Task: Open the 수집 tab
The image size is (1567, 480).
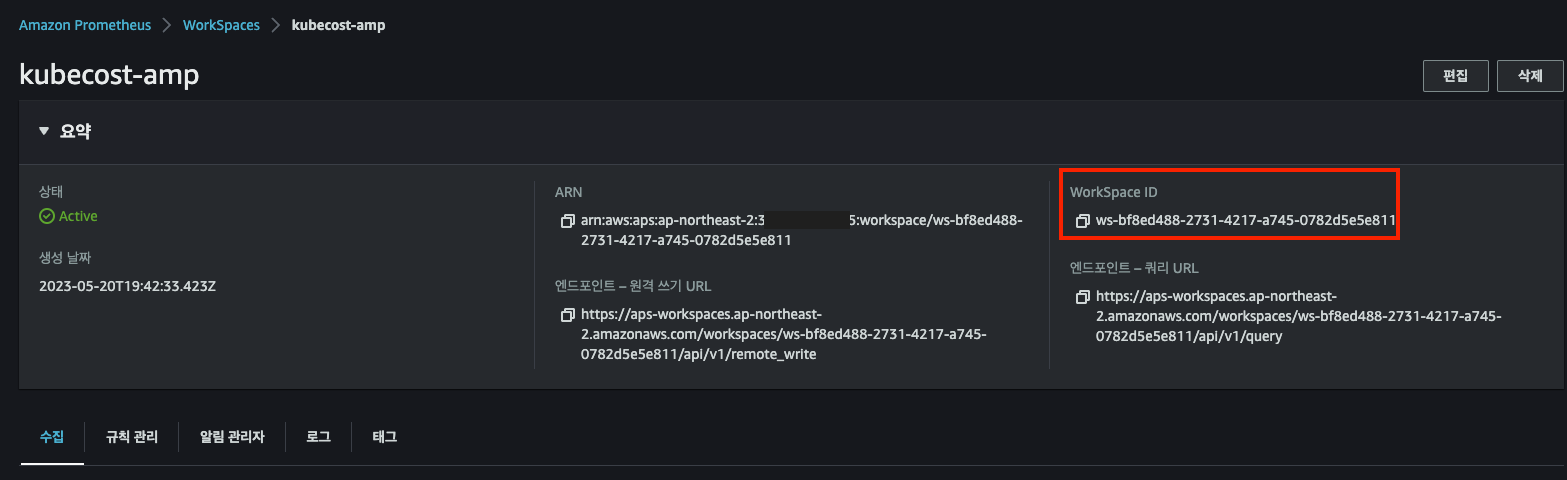Action: 52,437
